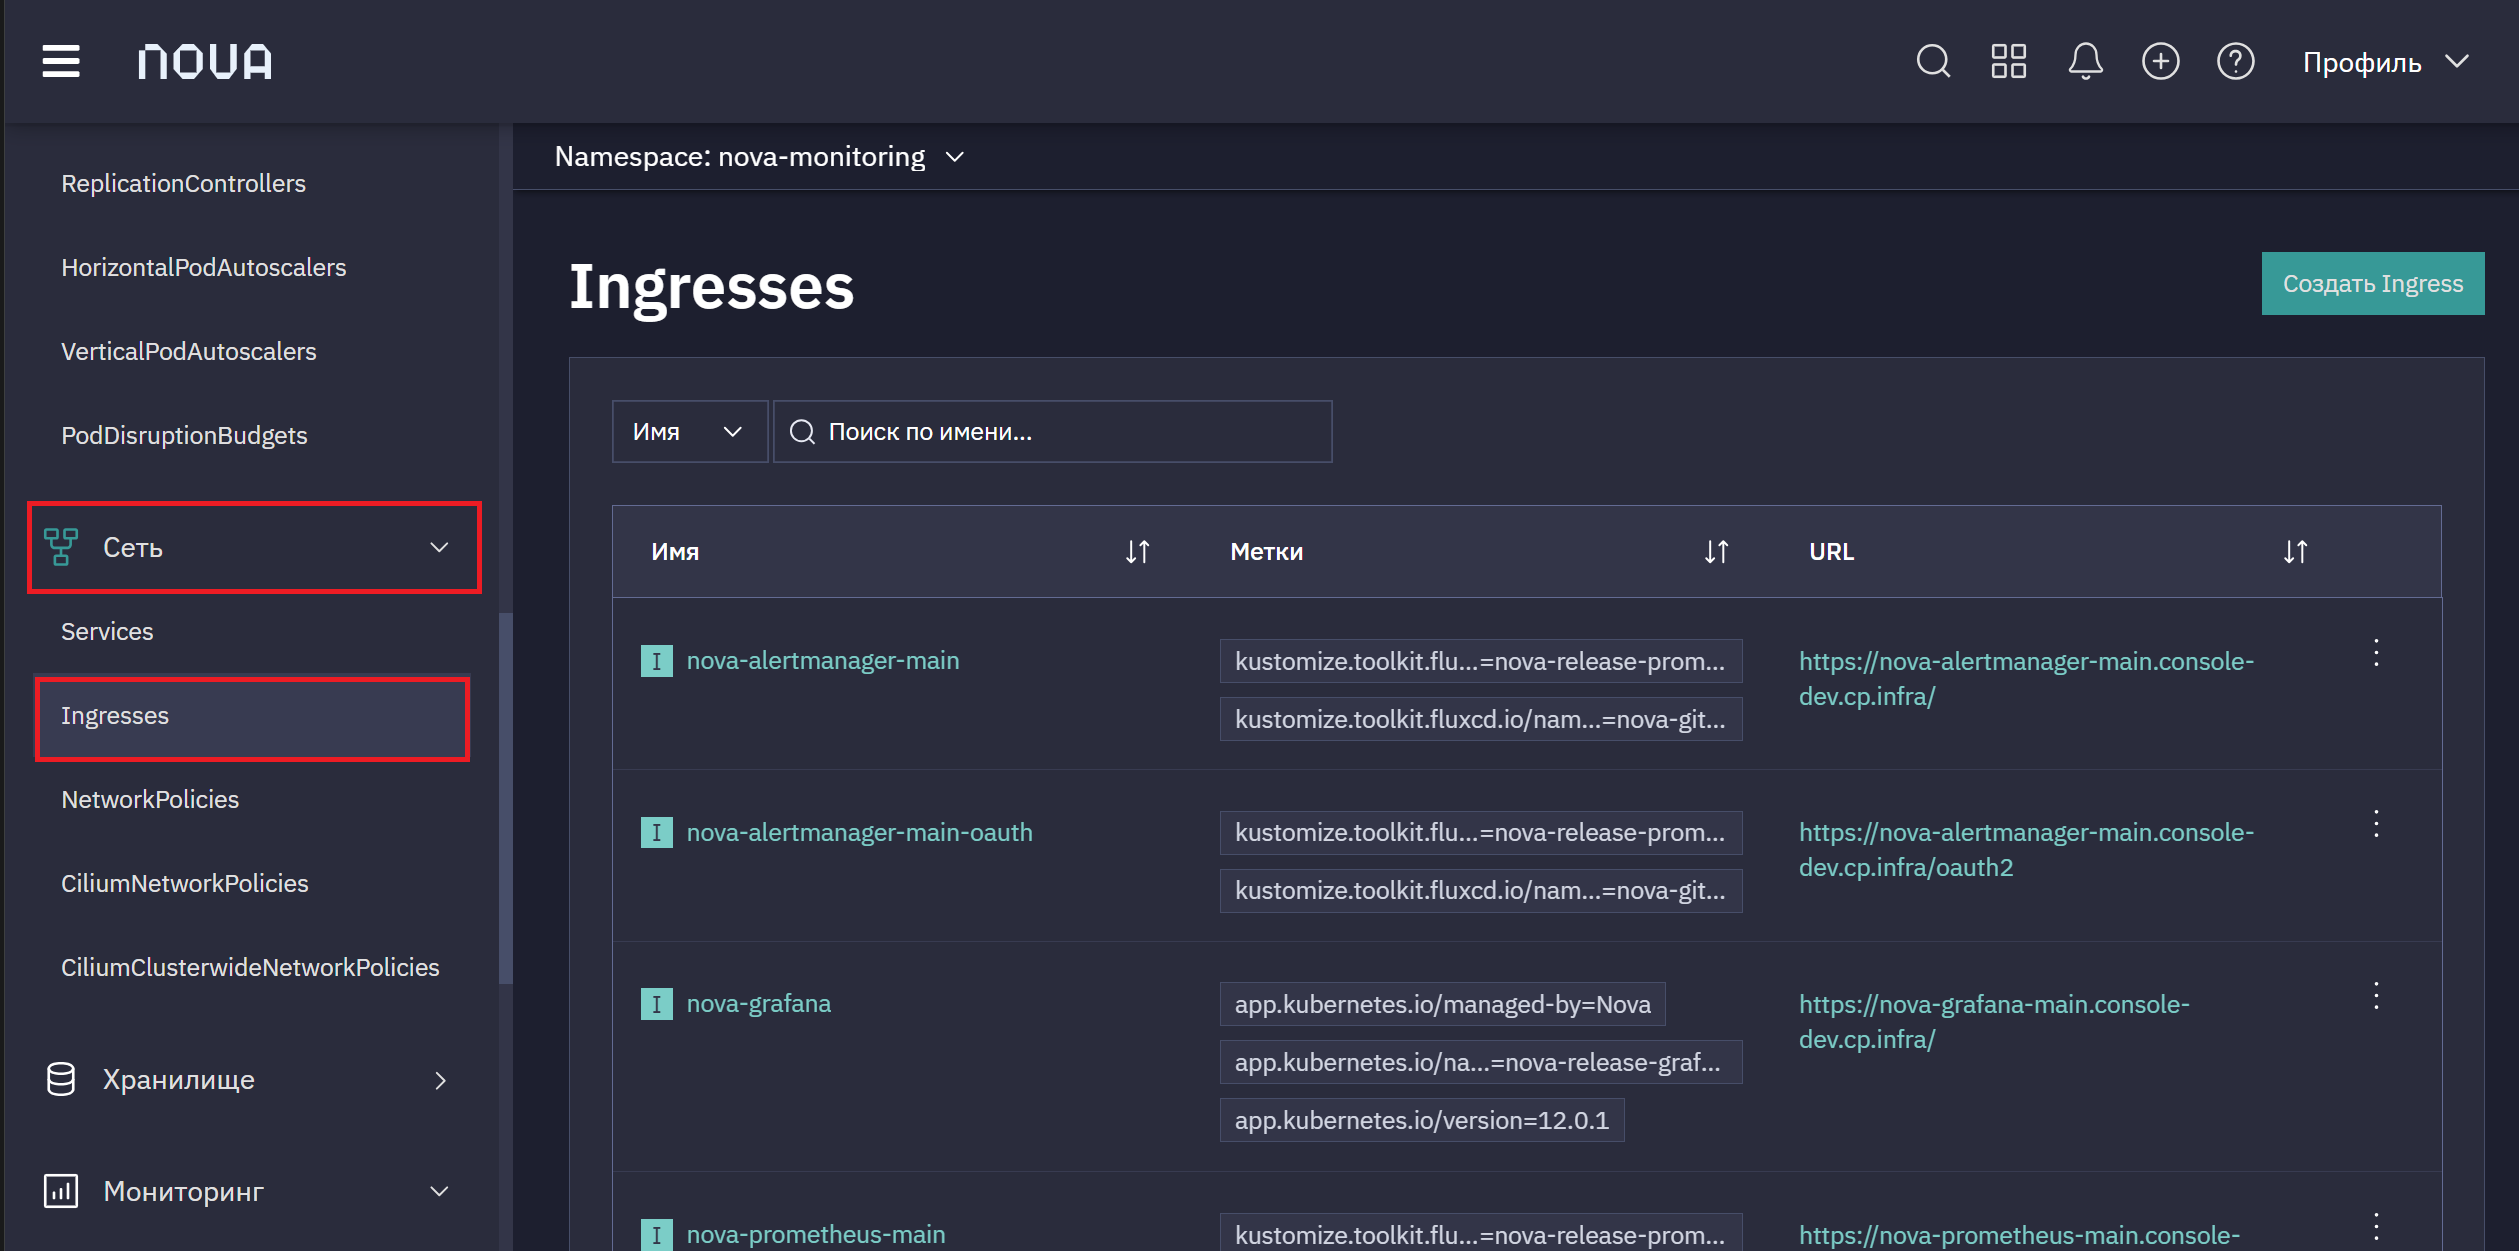The image size is (2519, 1251).
Task: Open CiliumNetworkPolicies in sidebar
Action: click(184, 883)
